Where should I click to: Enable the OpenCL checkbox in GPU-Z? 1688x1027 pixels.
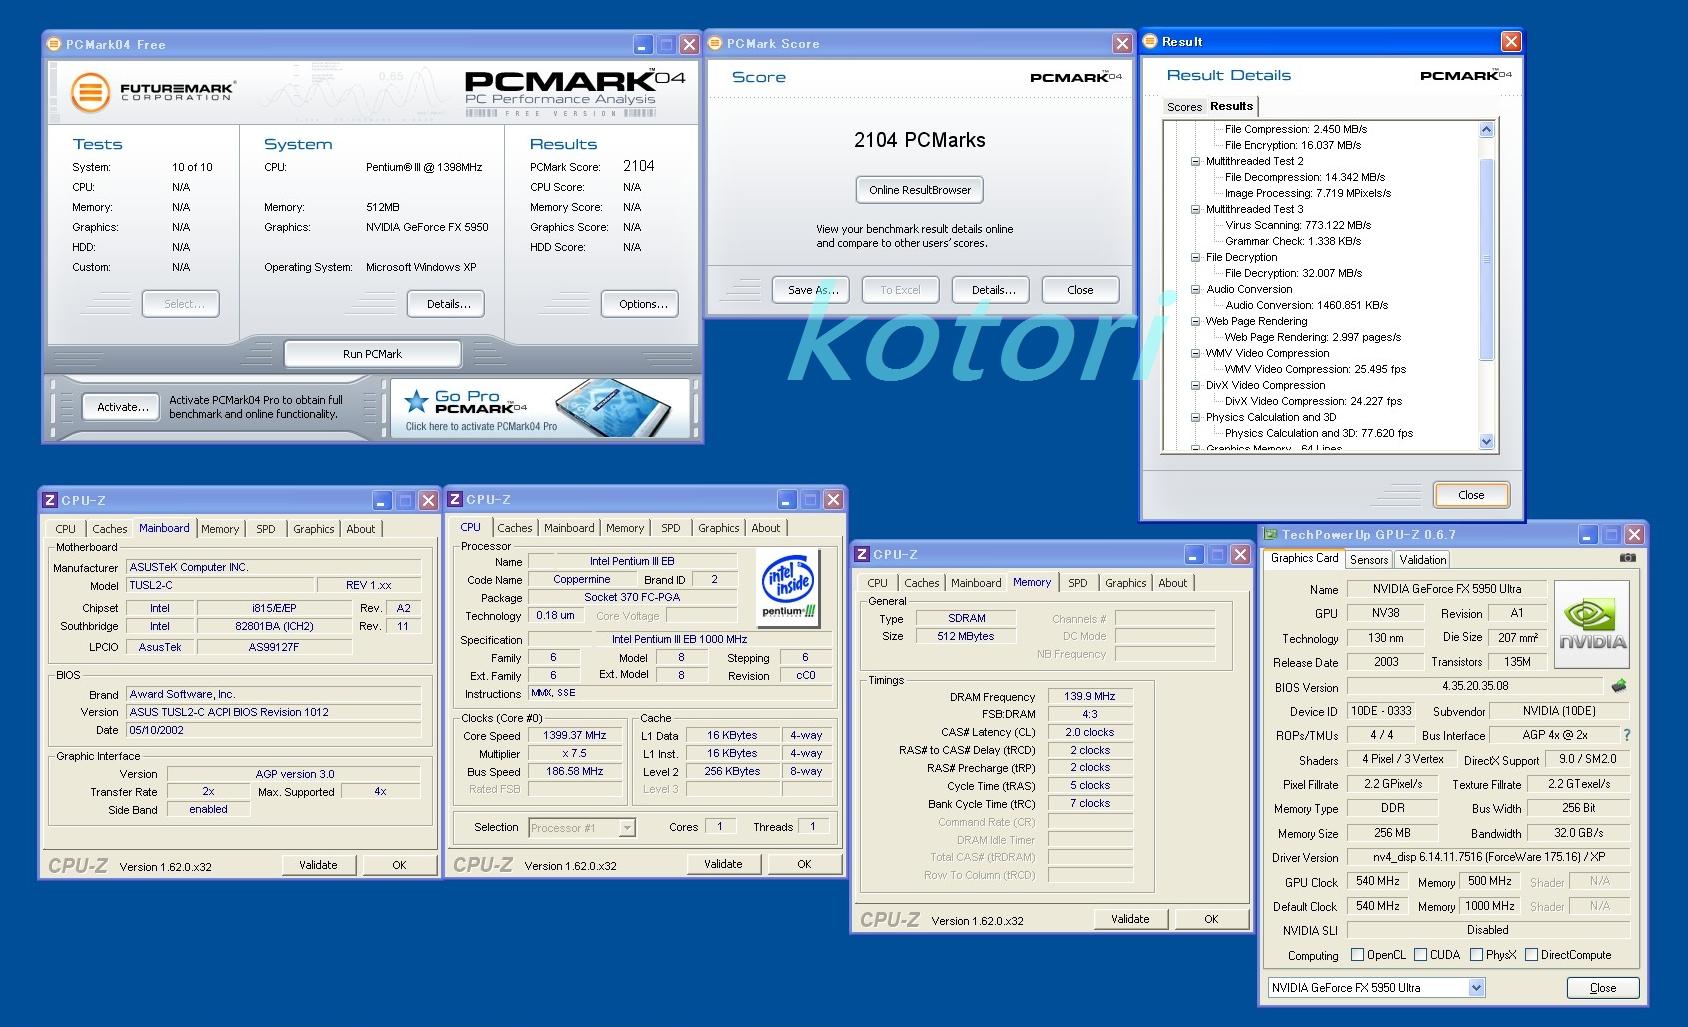(x=1357, y=955)
